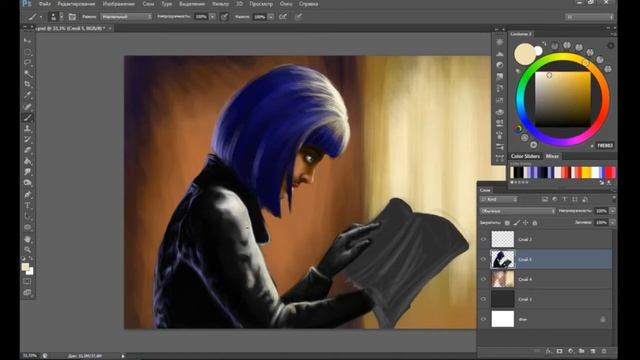The width and height of the screenshot is (640, 360).
Task: Click the hex color value field
Action: 604,146
